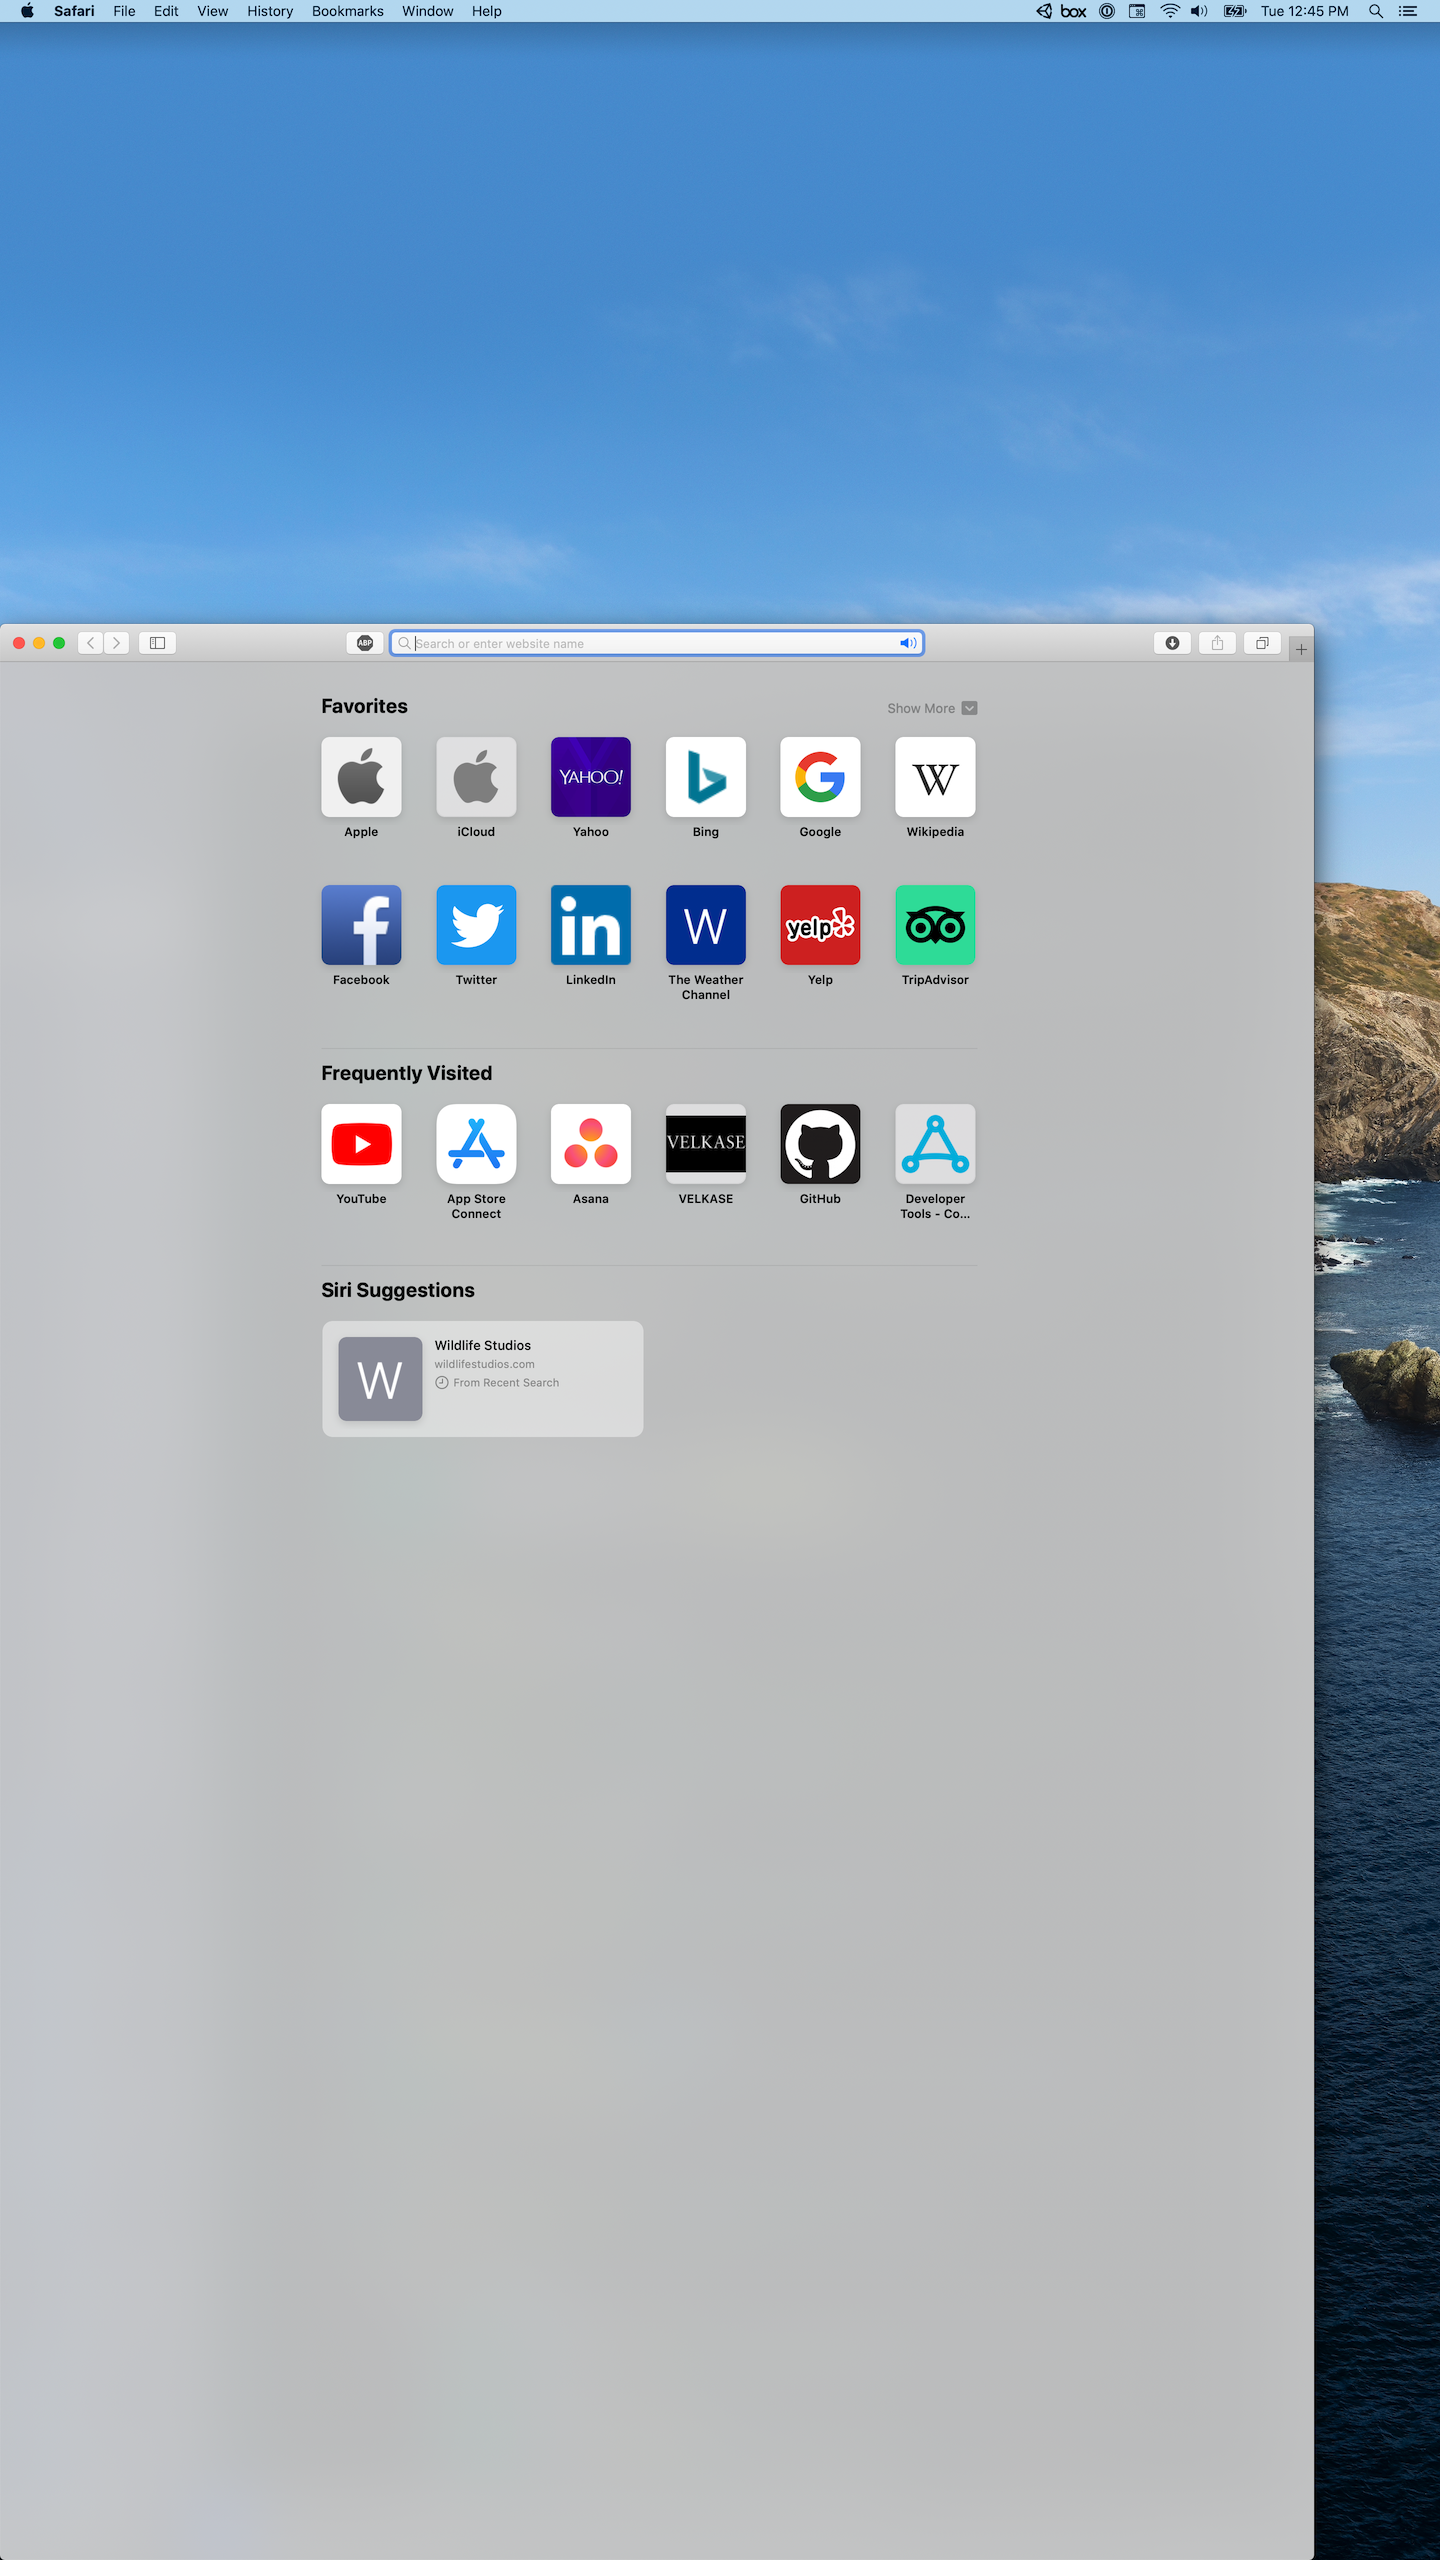Open the Apple menu
The image size is (1440, 2560).
pyautogui.click(x=27, y=11)
